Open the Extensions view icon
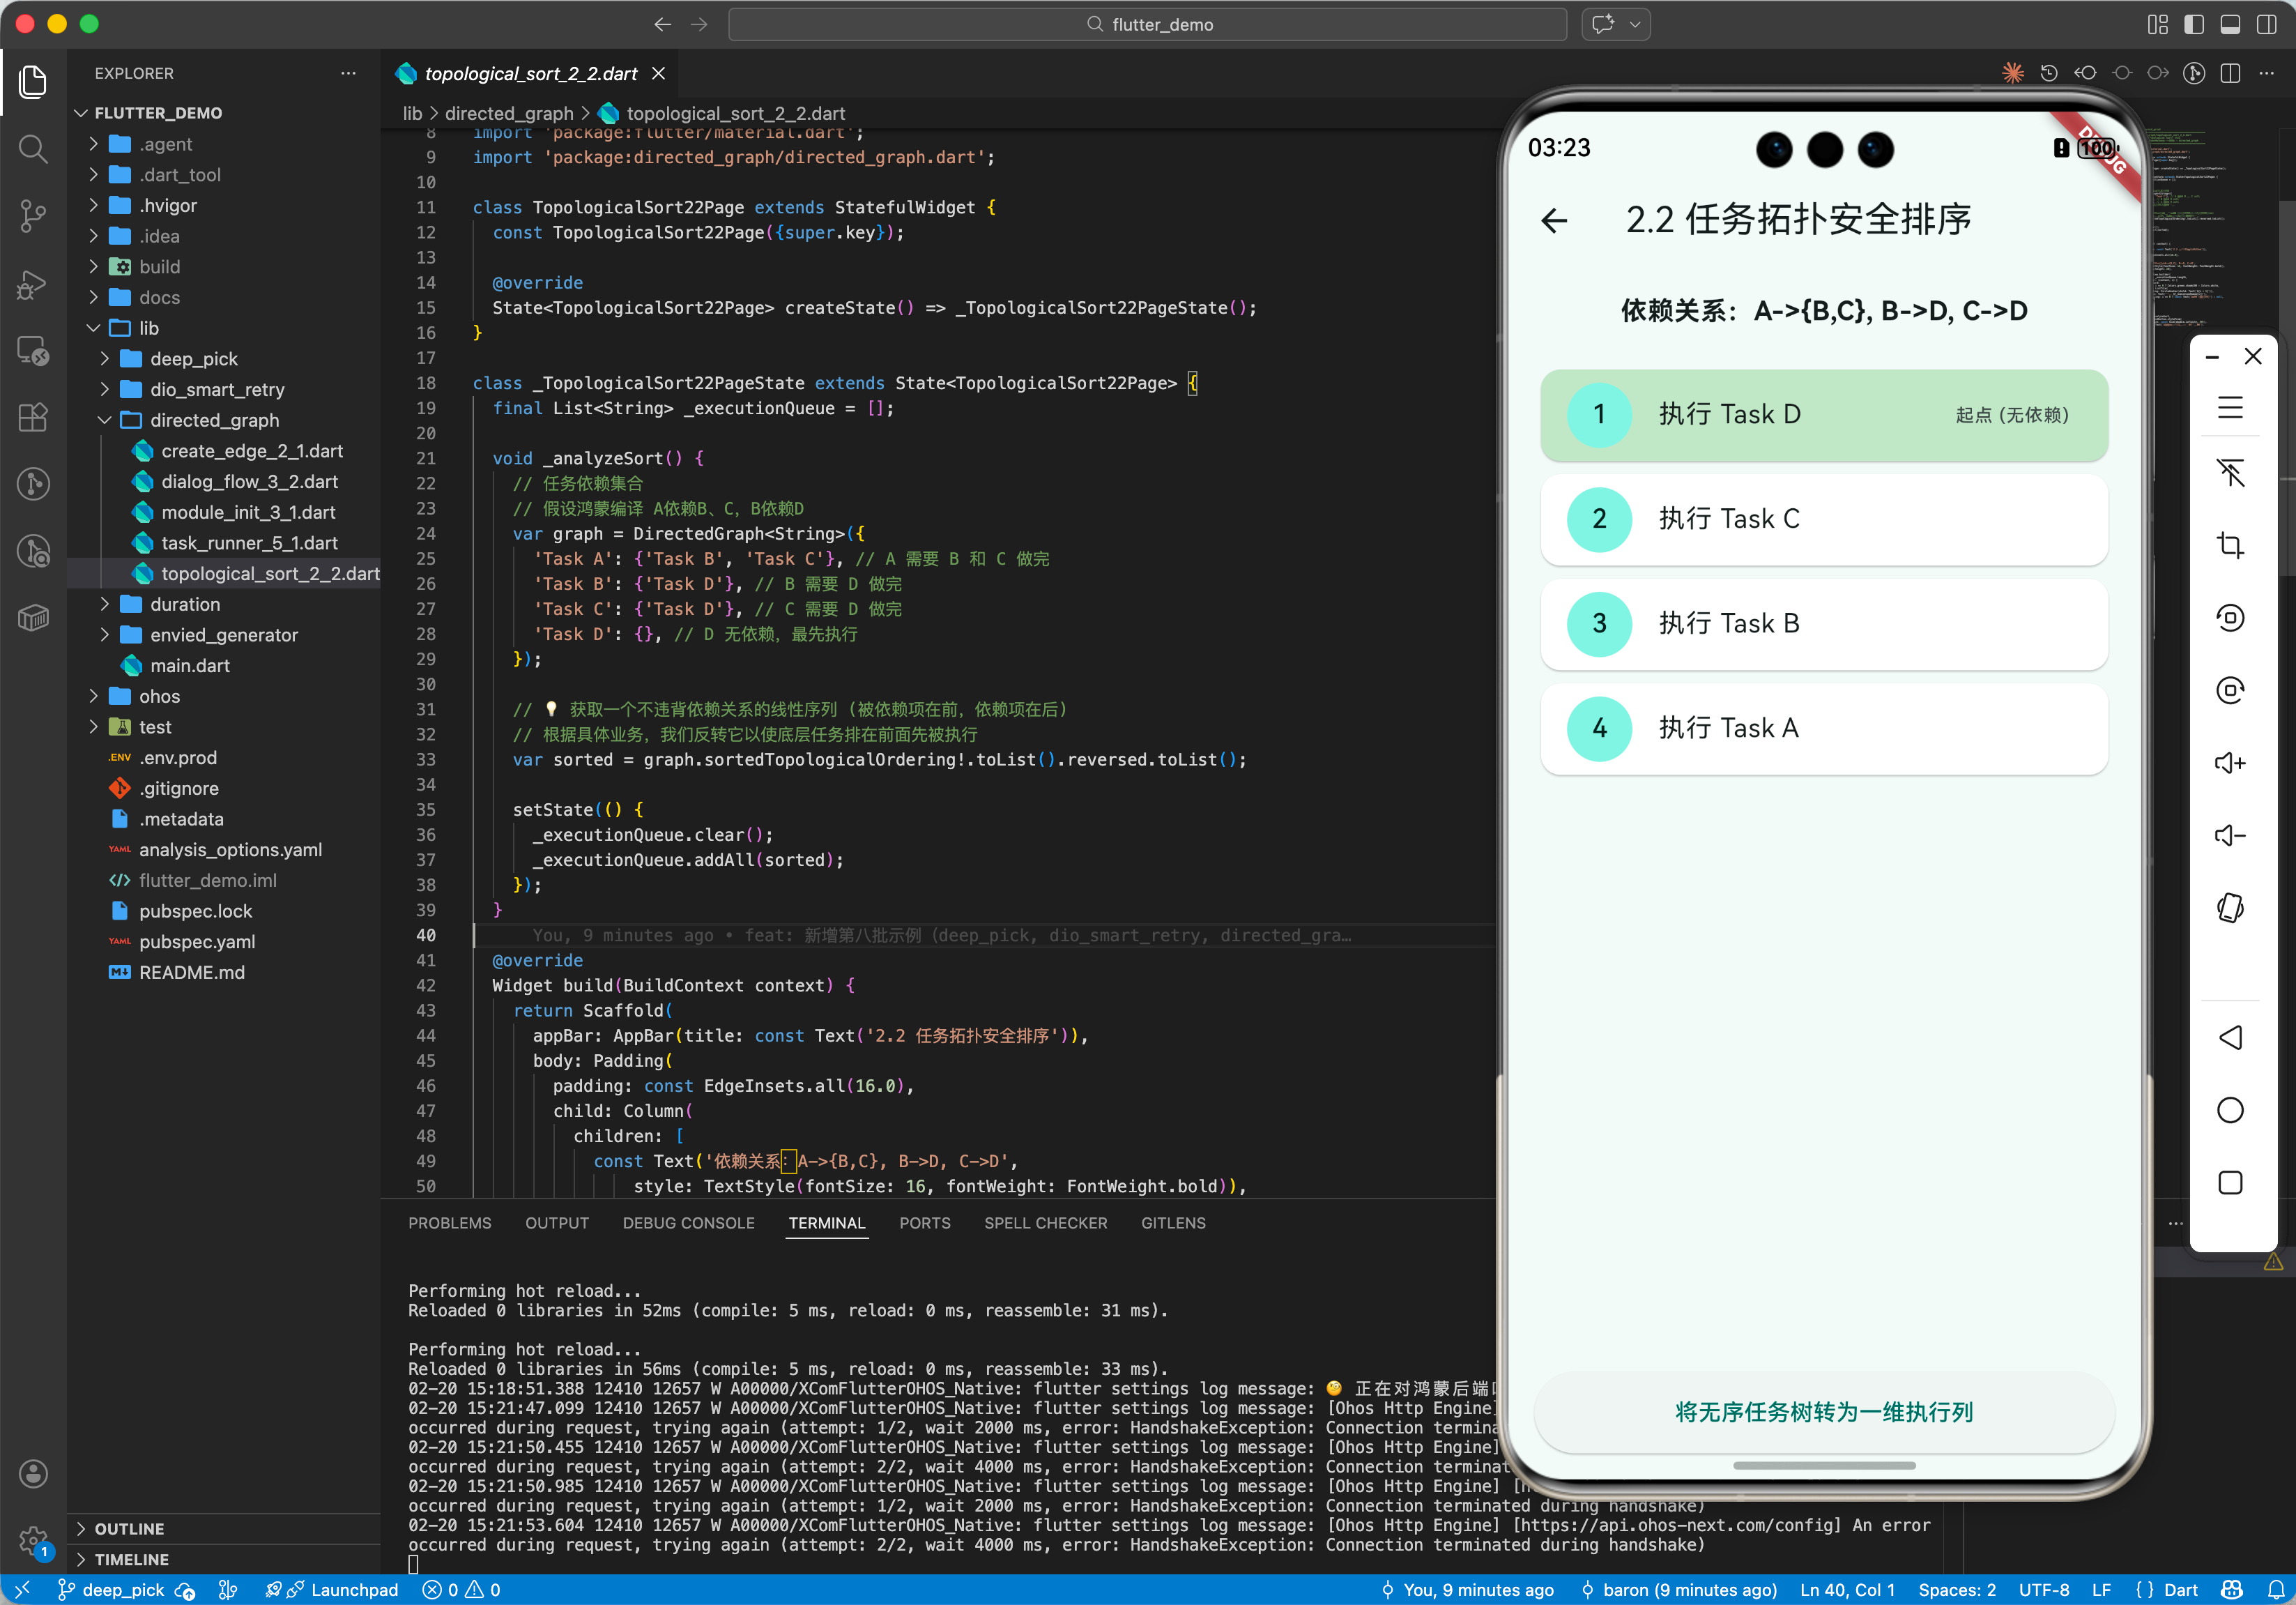Viewport: 2296px width, 1605px height. [x=33, y=417]
